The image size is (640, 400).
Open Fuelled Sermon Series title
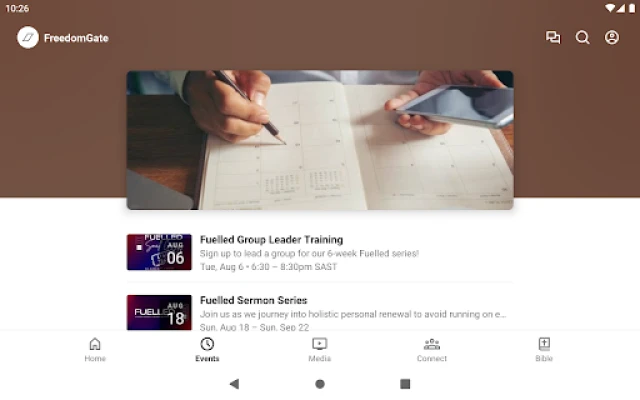pos(253,300)
